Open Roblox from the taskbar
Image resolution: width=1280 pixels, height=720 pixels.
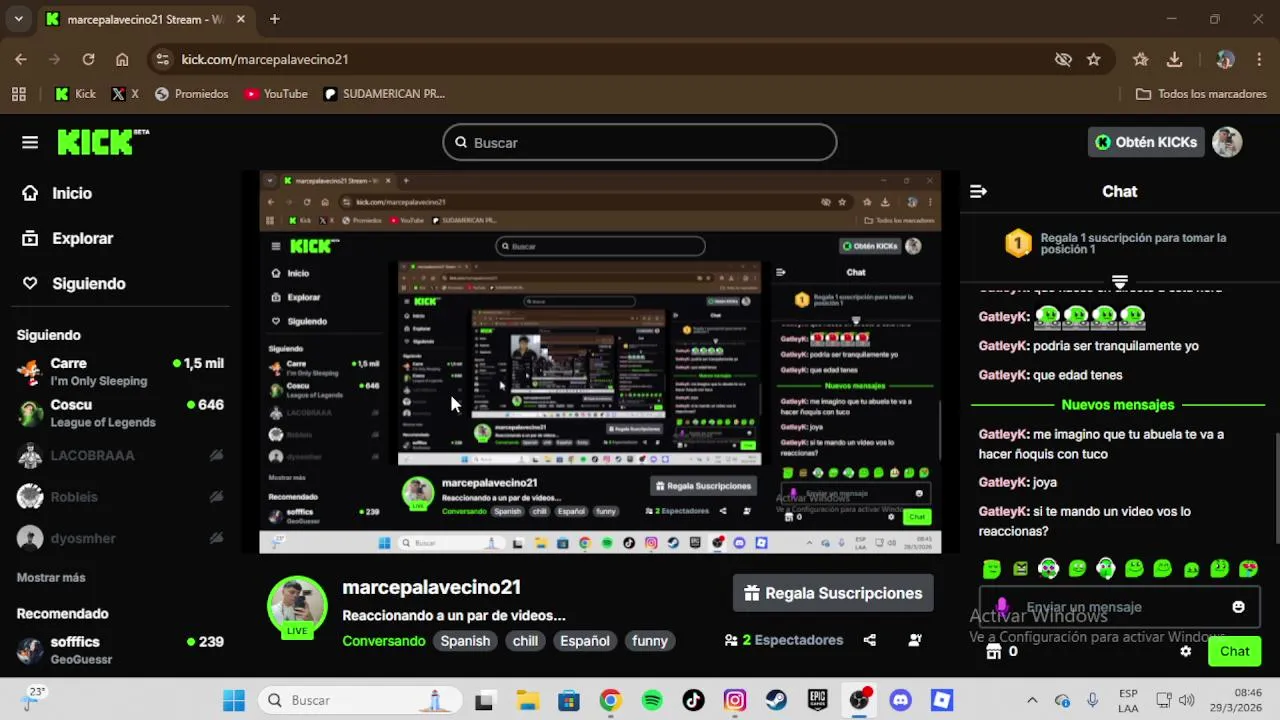pyautogui.click(x=942, y=700)
